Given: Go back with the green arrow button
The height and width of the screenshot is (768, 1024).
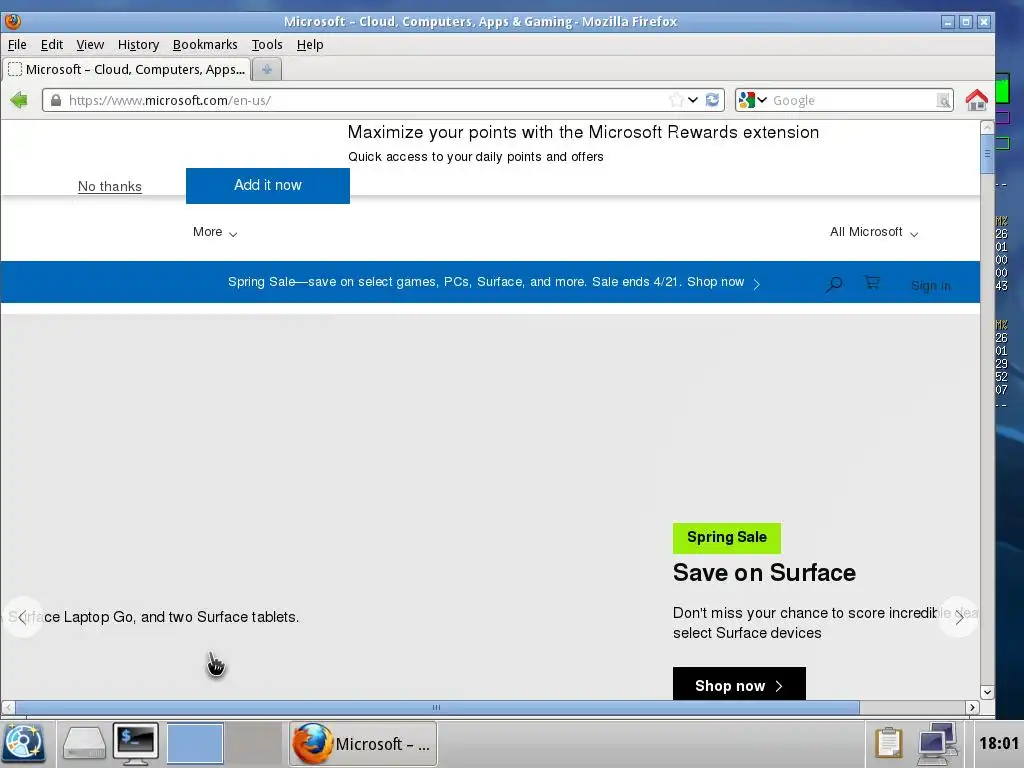Looking at the screenshot, I should click(x=19, y=100).
